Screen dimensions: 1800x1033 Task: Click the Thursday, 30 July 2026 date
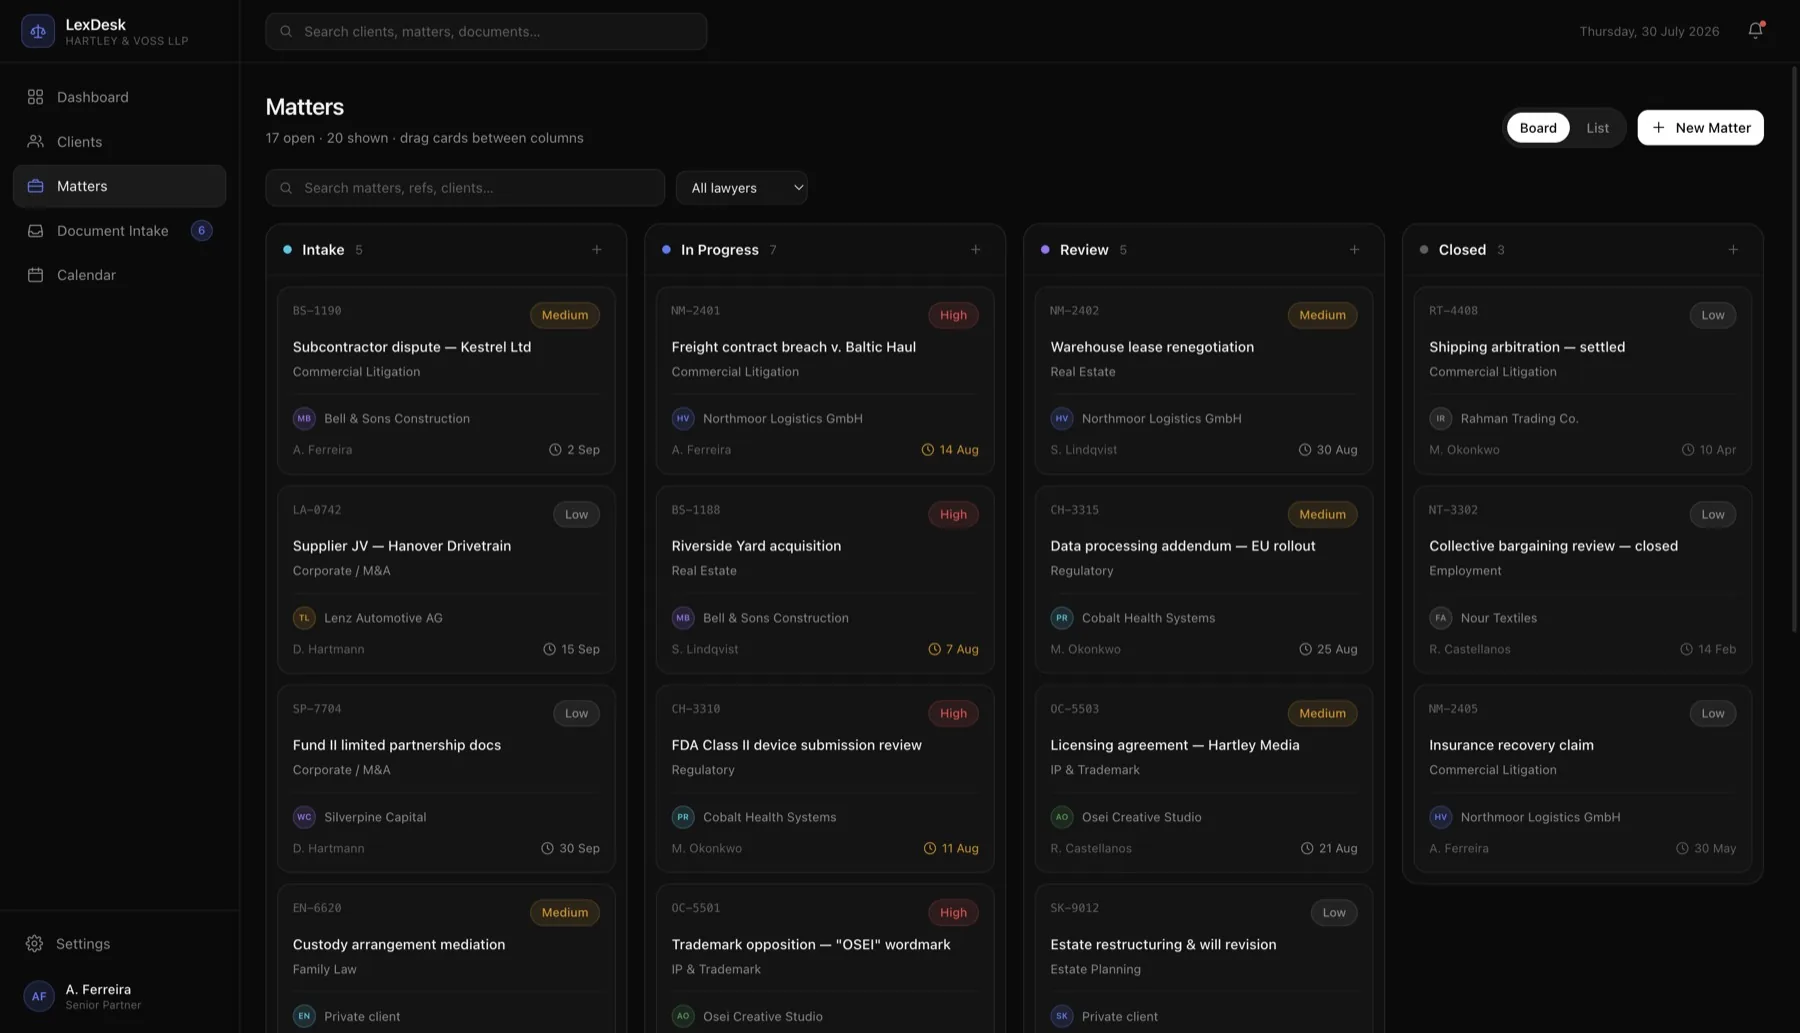click(1649, 32)
